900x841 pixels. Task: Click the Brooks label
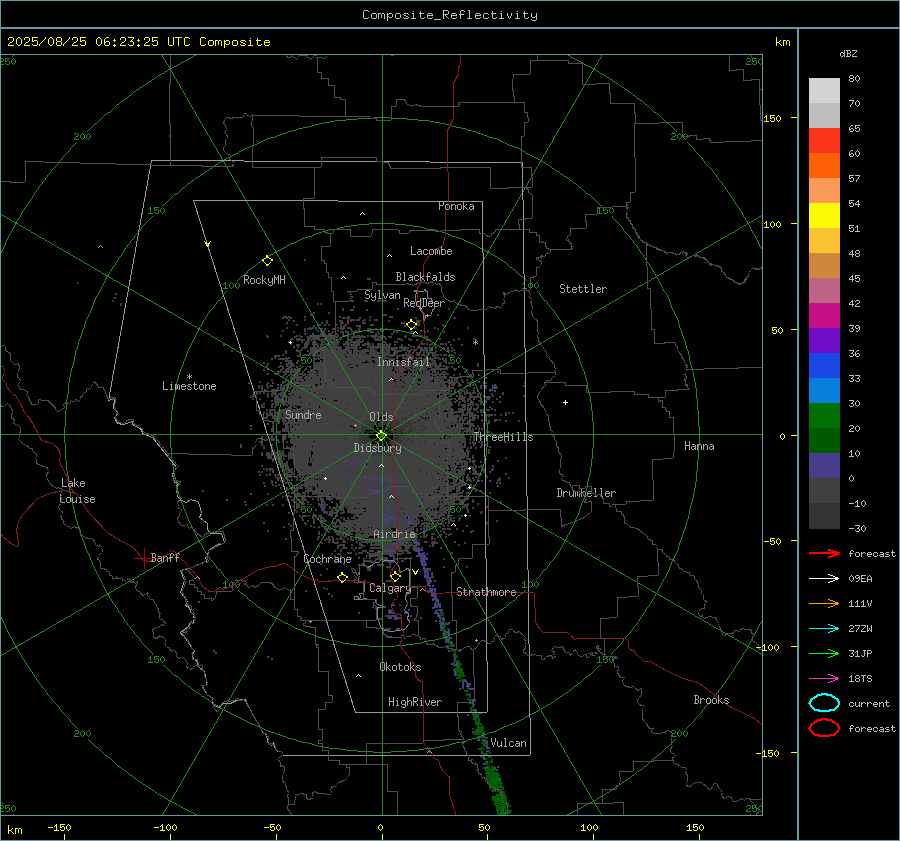711,700
